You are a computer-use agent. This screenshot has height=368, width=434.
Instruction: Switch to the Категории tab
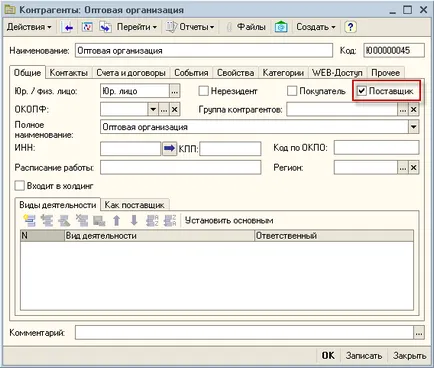point(283,73)
